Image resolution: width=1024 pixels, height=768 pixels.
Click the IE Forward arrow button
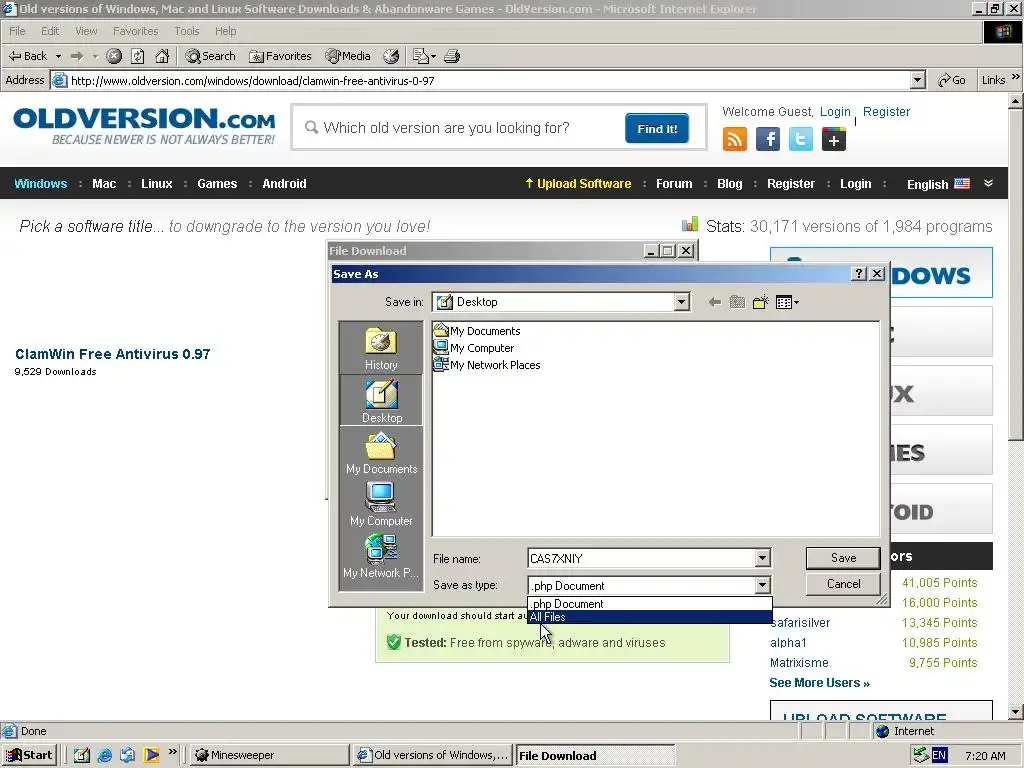coord(77,56)
